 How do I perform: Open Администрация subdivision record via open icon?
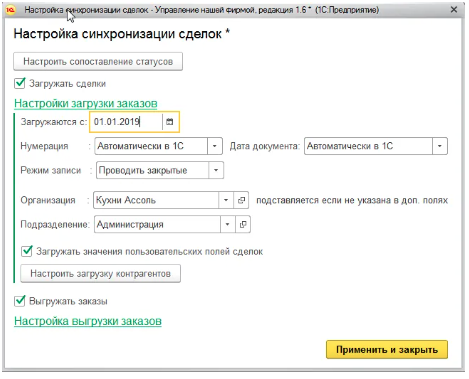pos(243,224)
